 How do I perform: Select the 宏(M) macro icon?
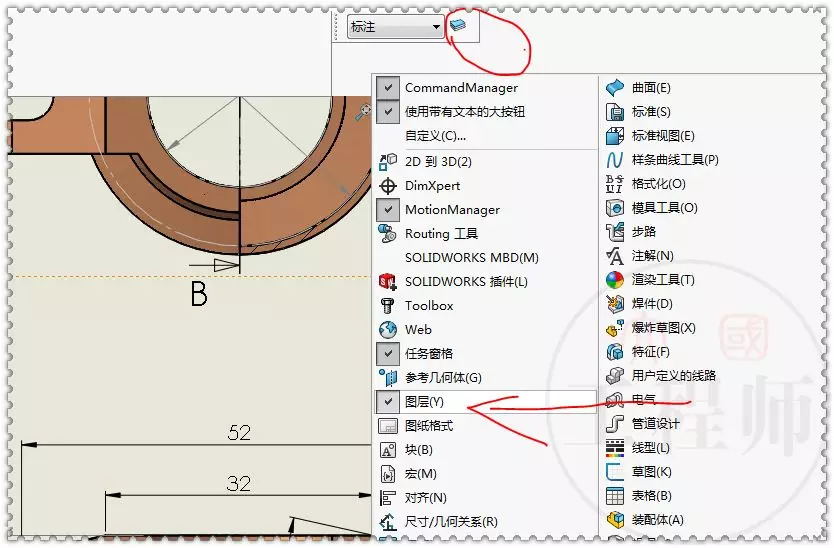[388, 474]
